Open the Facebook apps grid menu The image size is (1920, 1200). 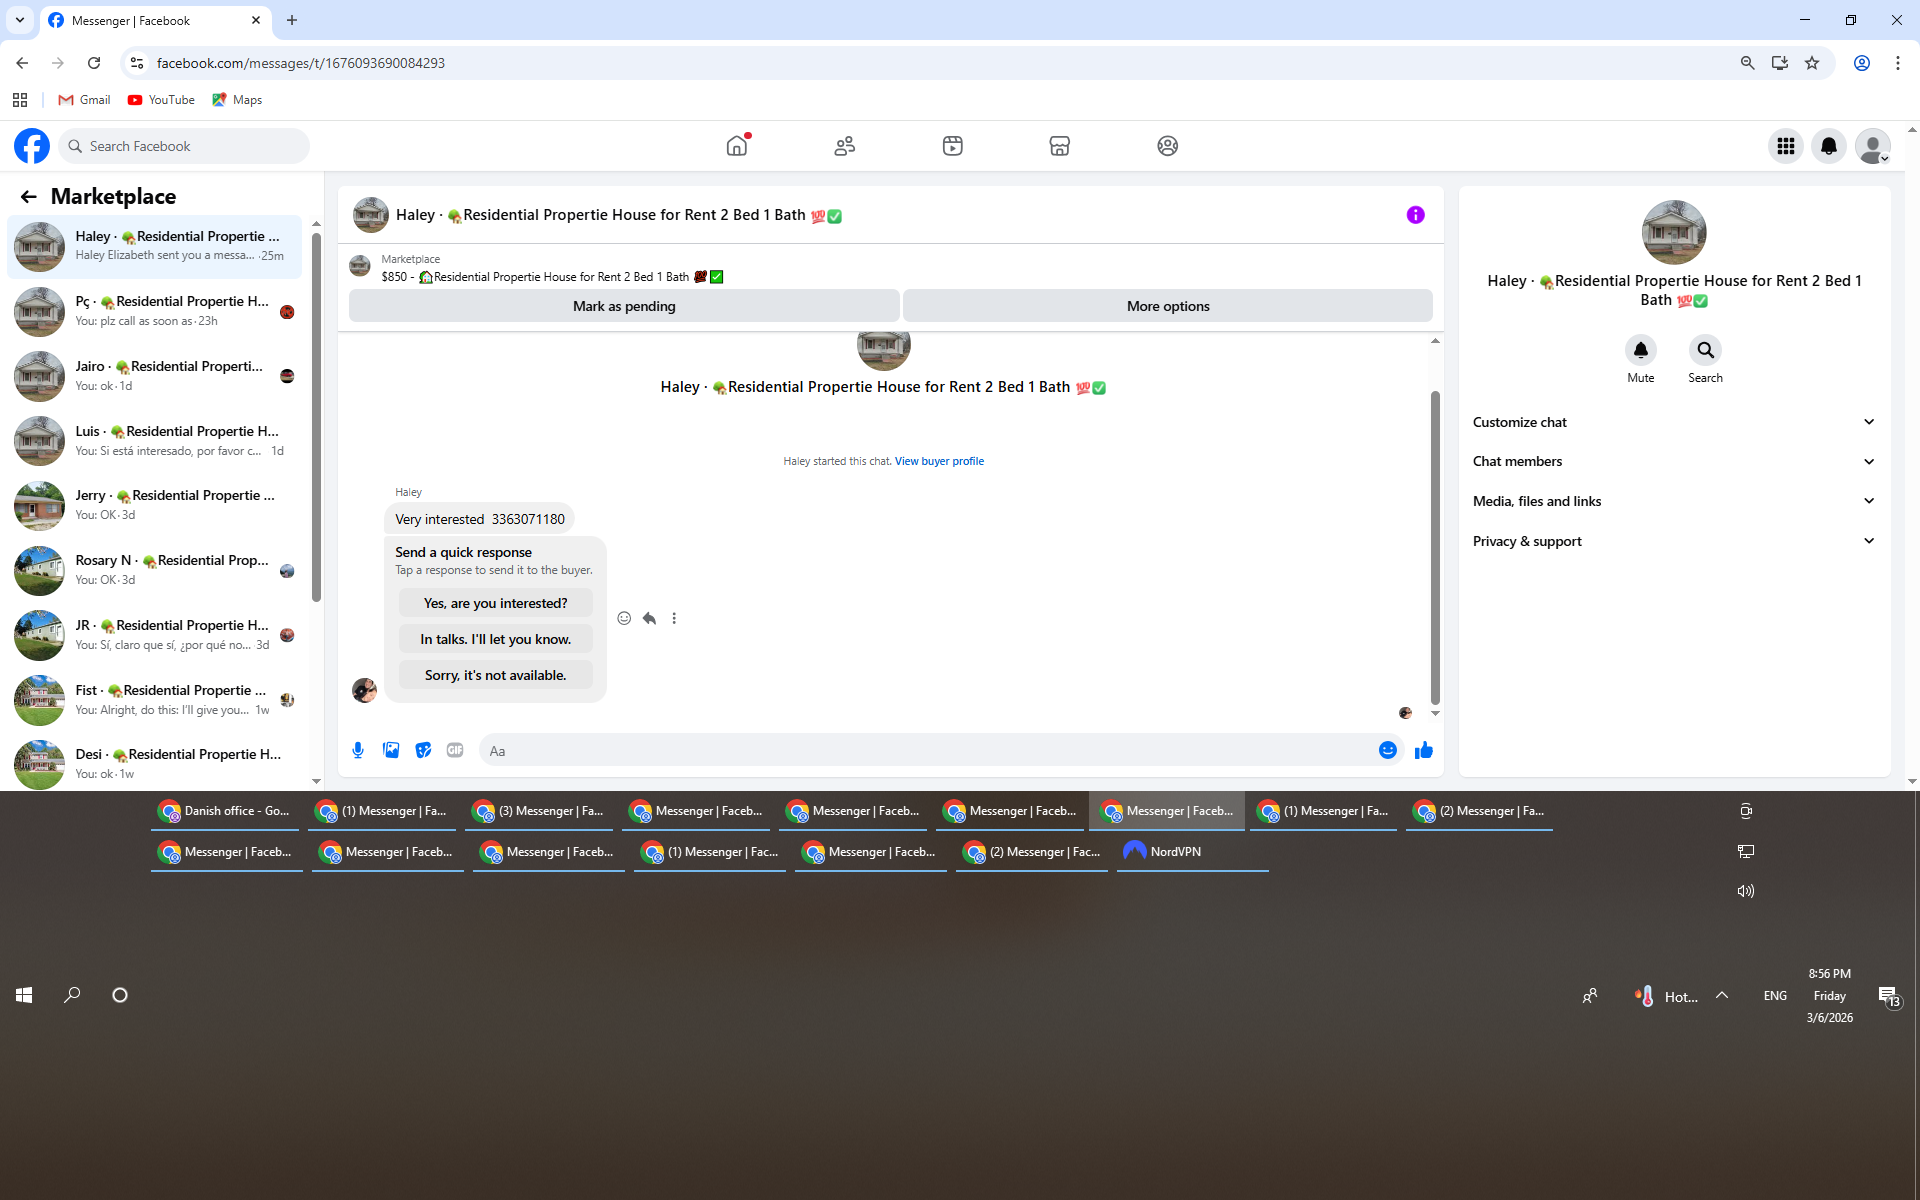tap(1785, 146)
